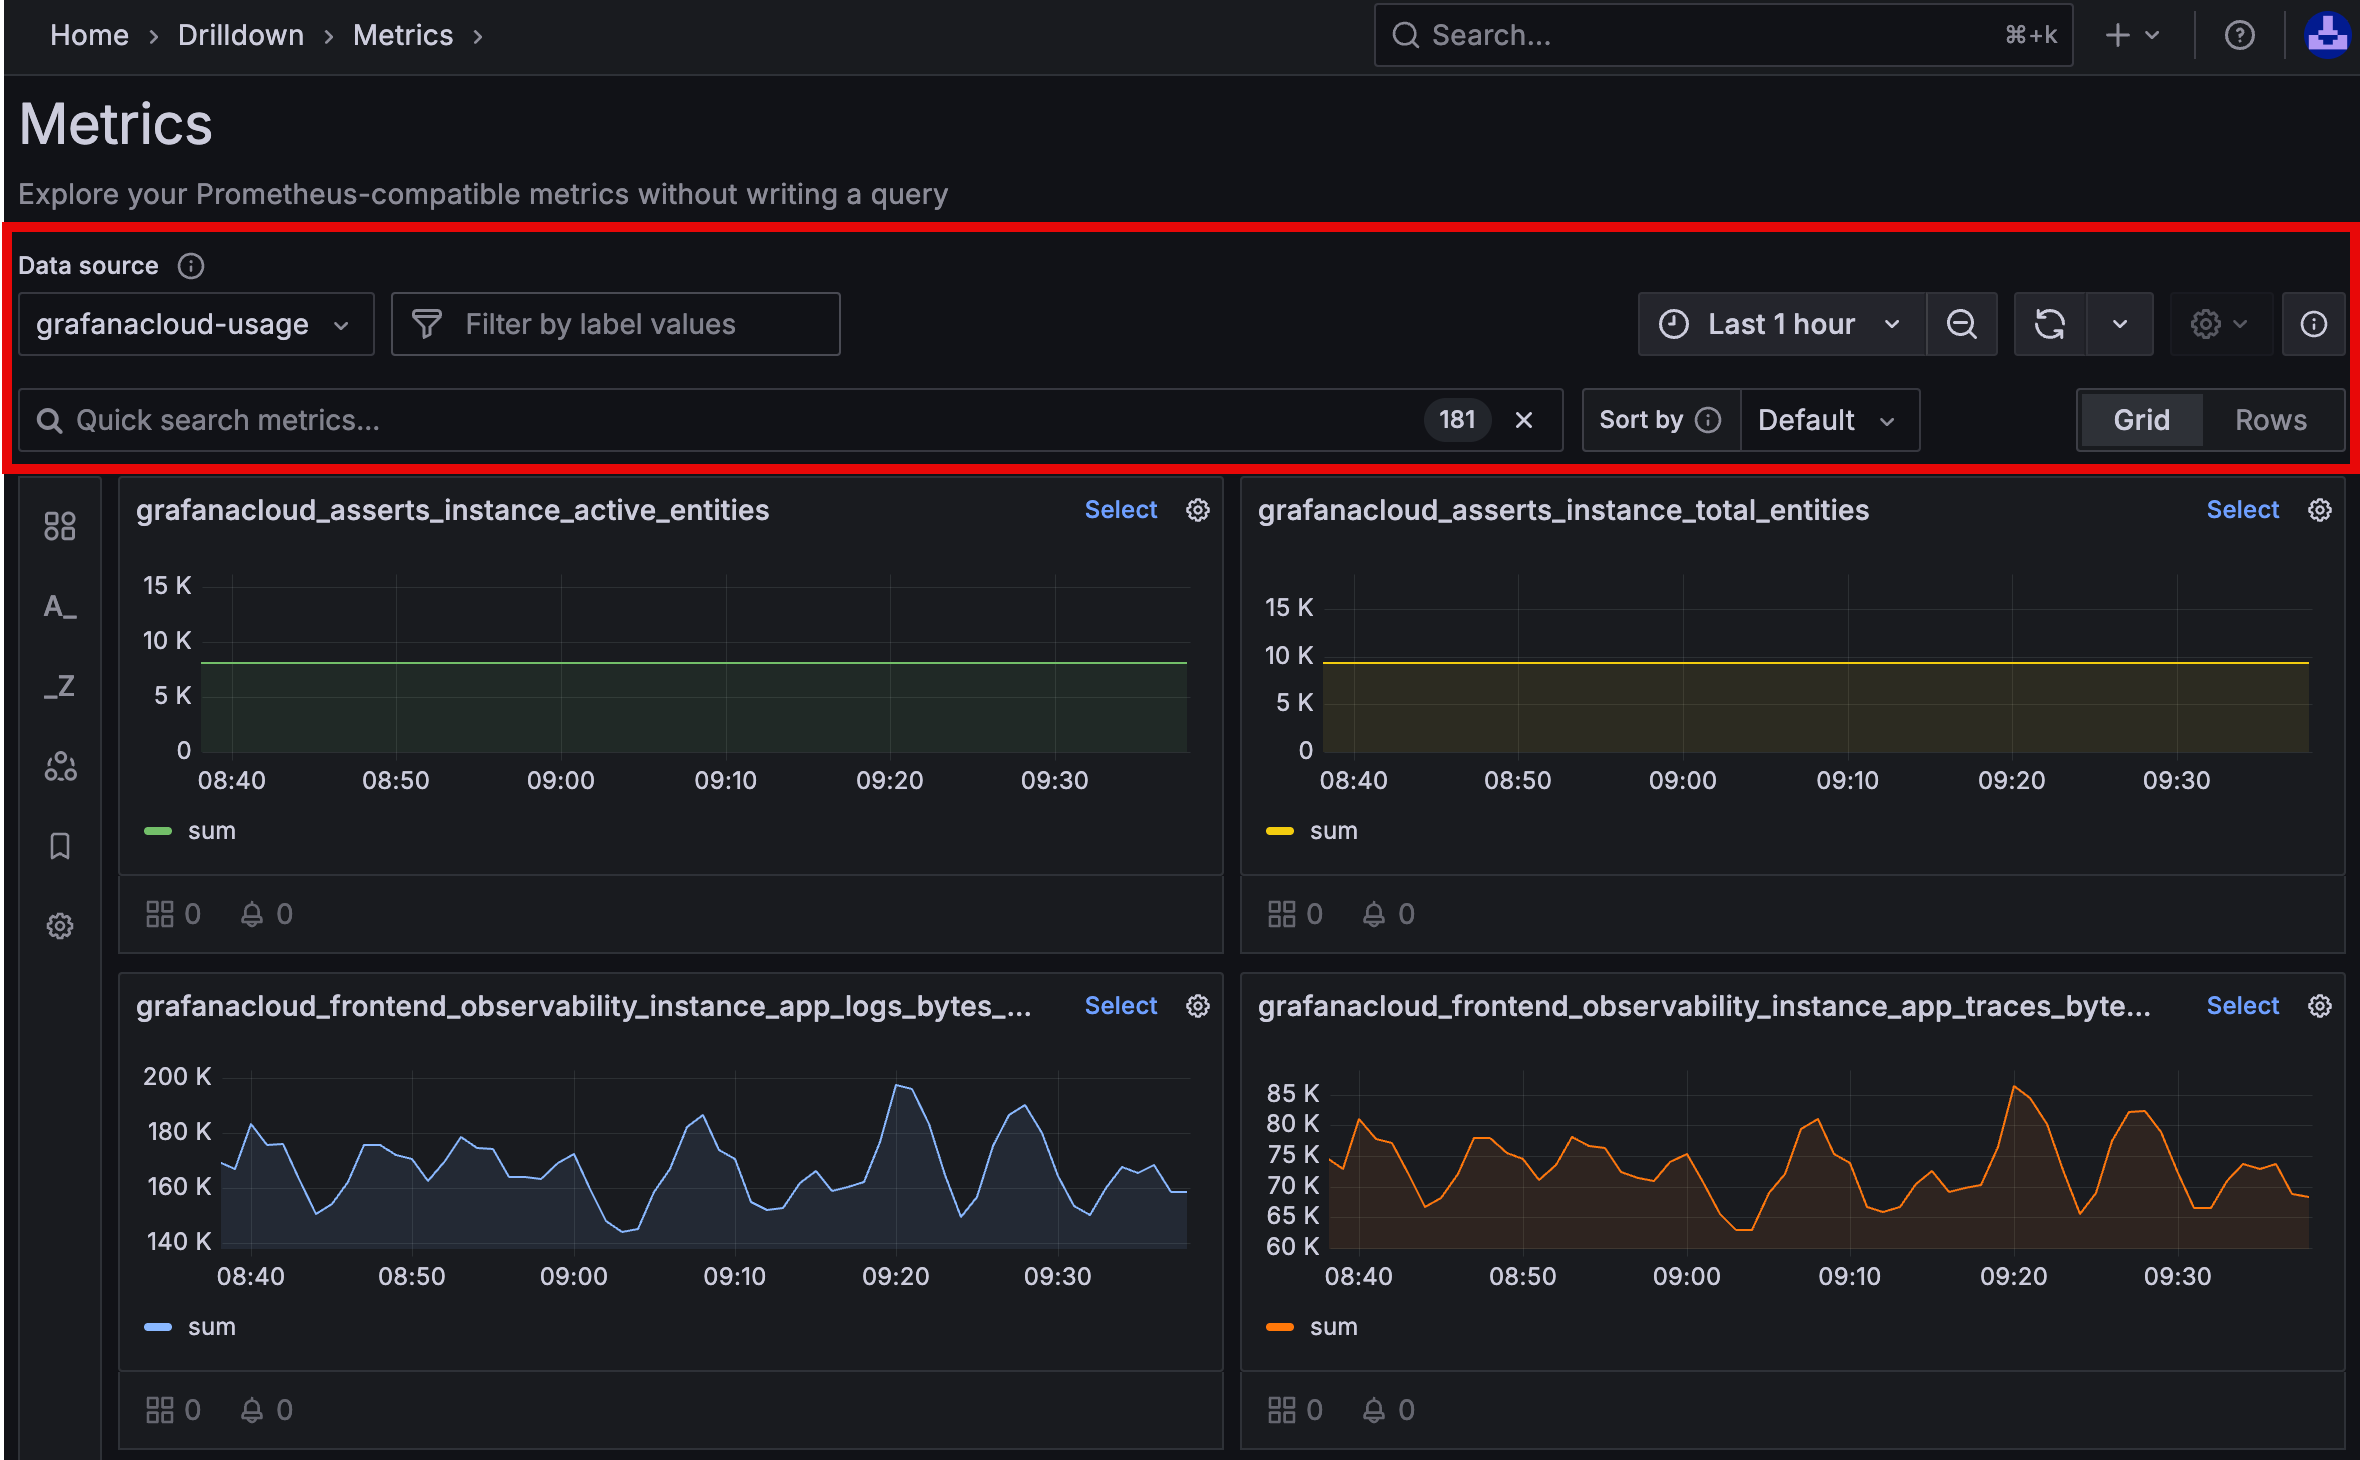Select the grafanacloud_asserts_instance_total_entities metric
2360x1460 pixels.
pos(2242,509)
